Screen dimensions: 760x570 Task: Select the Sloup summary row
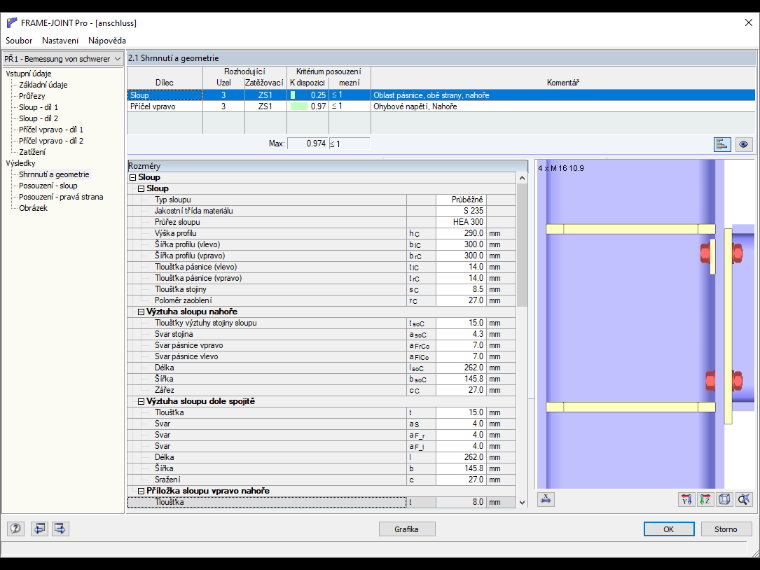click(x=441, y=95)
